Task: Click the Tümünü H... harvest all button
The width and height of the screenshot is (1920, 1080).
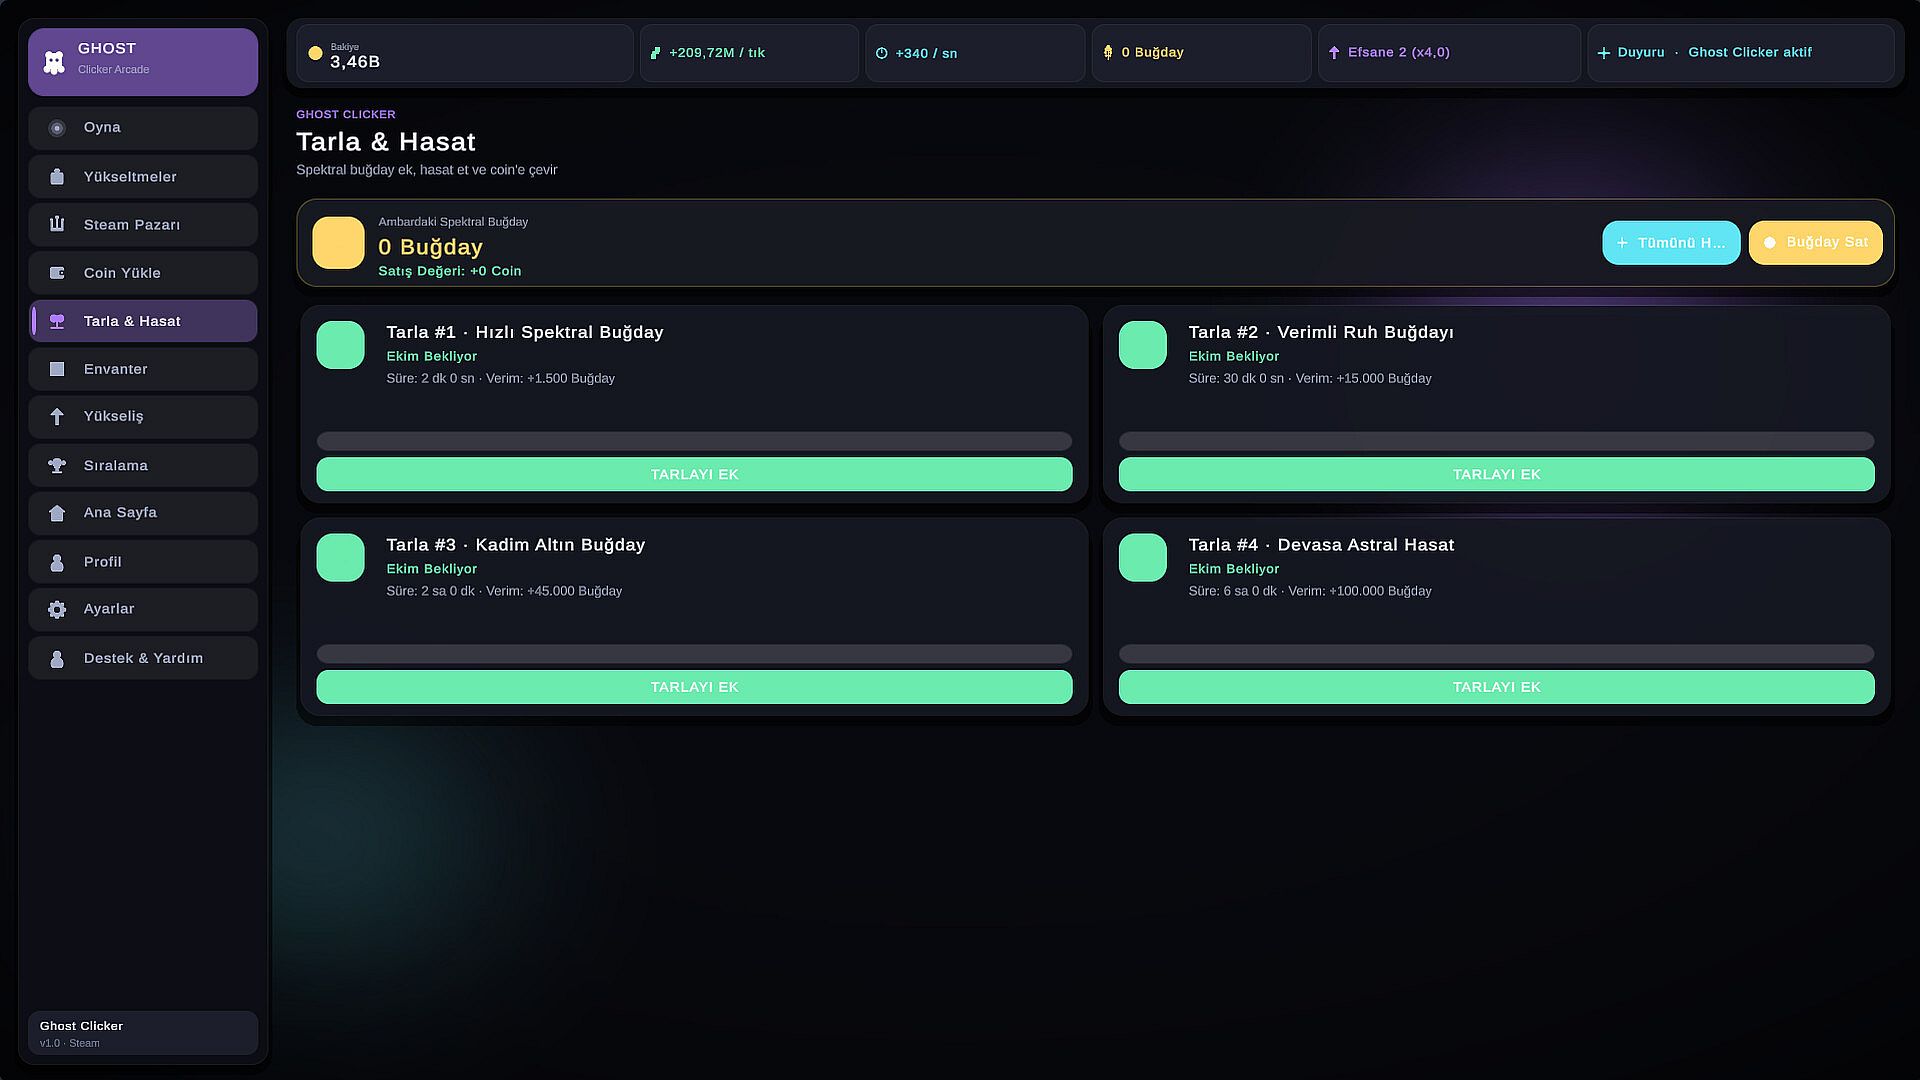Action: [x=1671, y=243]
